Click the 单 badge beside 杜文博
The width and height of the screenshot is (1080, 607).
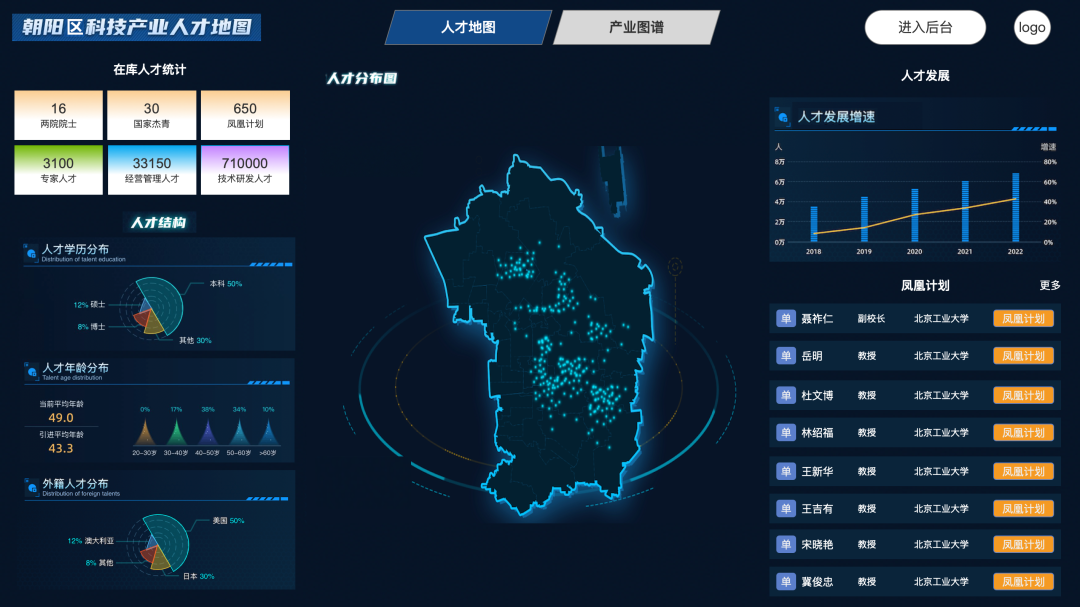pyautogui.click(x=785, y=395)
